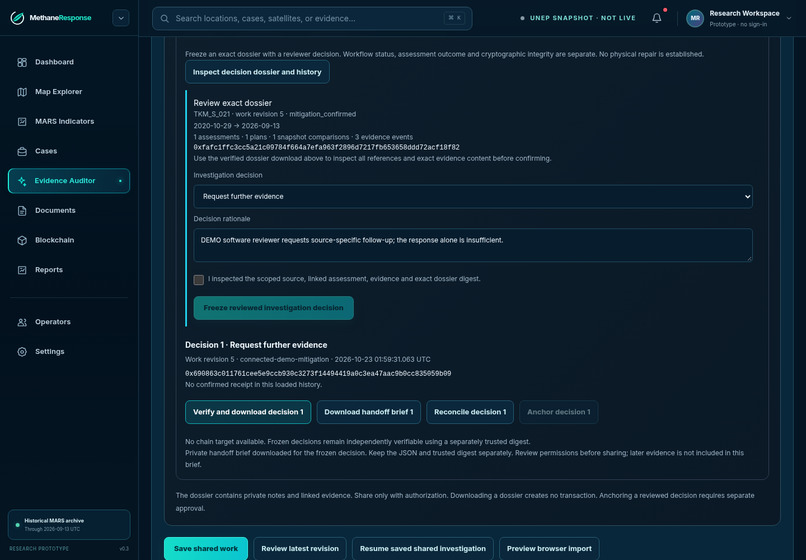
Task: Click the Map Explorer map icon
Action: pos(22,92)
